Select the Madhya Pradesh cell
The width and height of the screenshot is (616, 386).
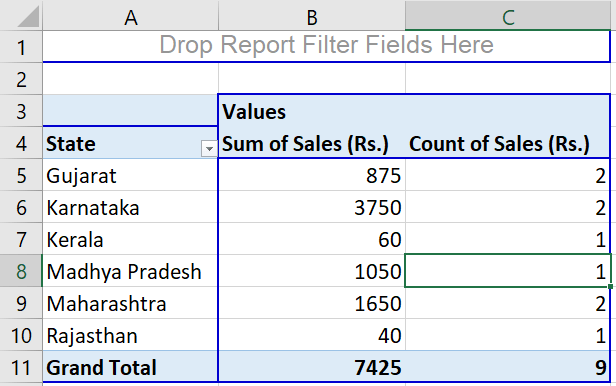(130, 271)
